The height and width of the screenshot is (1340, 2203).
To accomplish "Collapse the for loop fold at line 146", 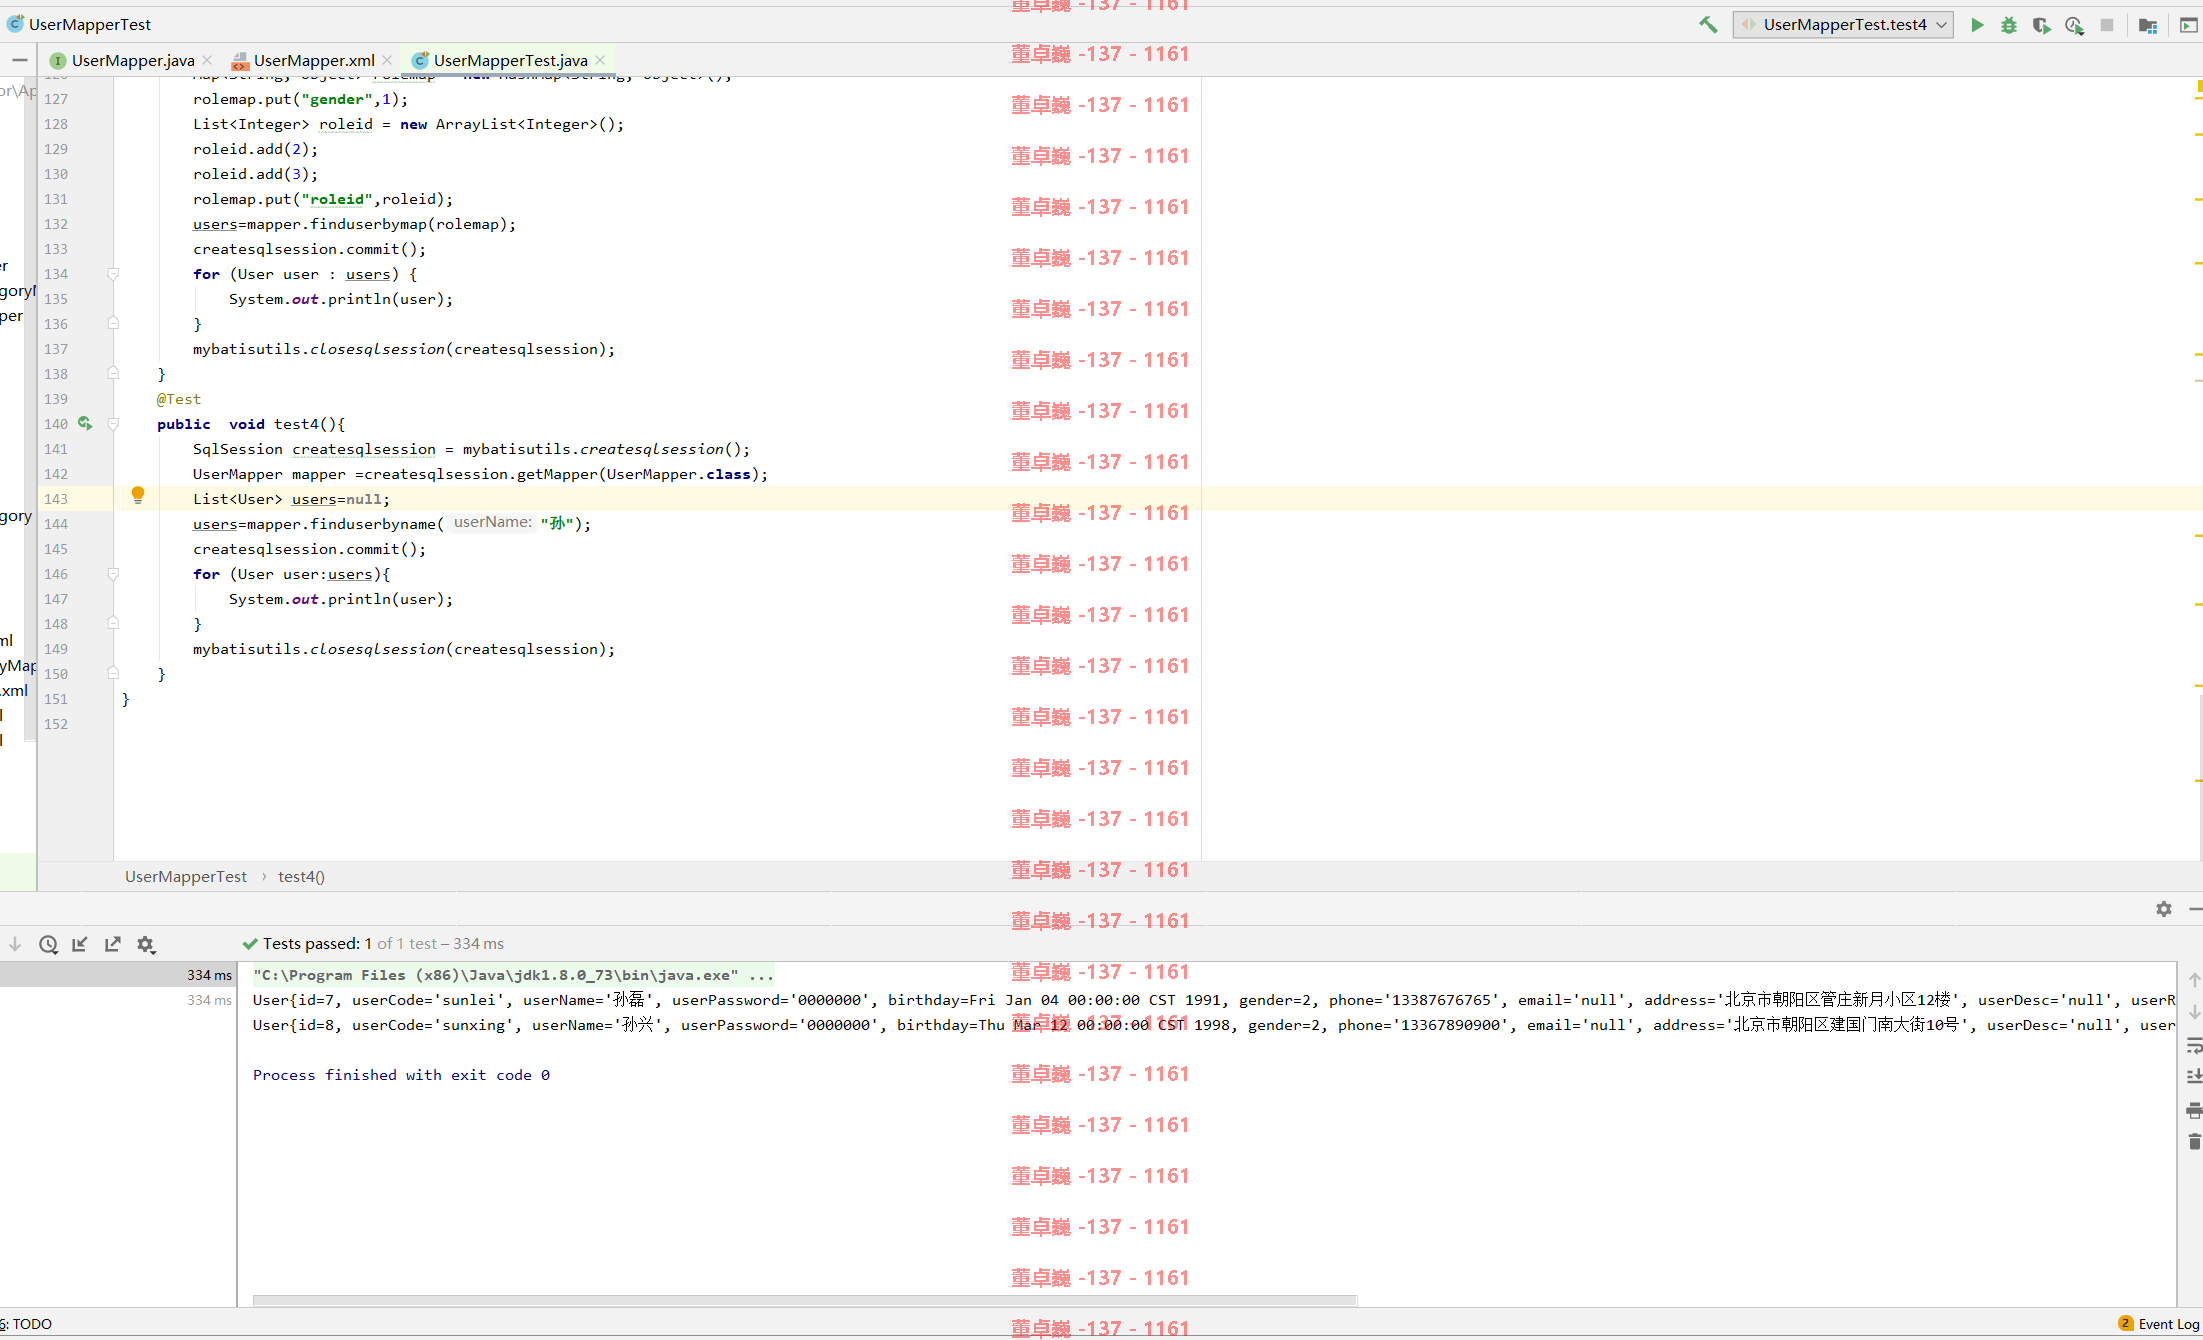I will click(x=113, y=574).
